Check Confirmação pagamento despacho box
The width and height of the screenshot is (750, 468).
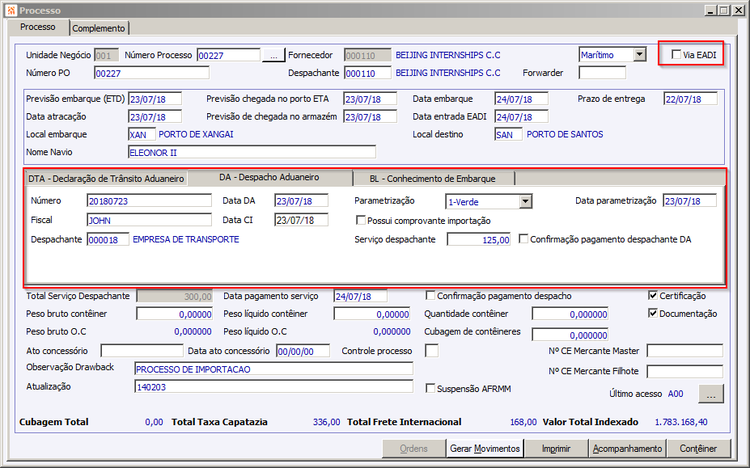(430, 296)
